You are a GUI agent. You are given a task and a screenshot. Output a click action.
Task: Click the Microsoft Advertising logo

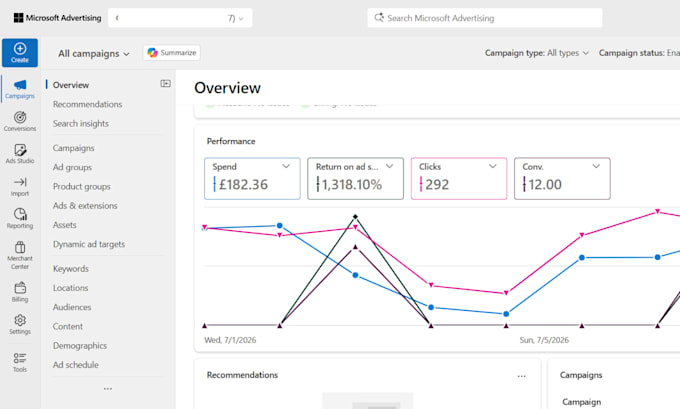click(x=57, y=18)
